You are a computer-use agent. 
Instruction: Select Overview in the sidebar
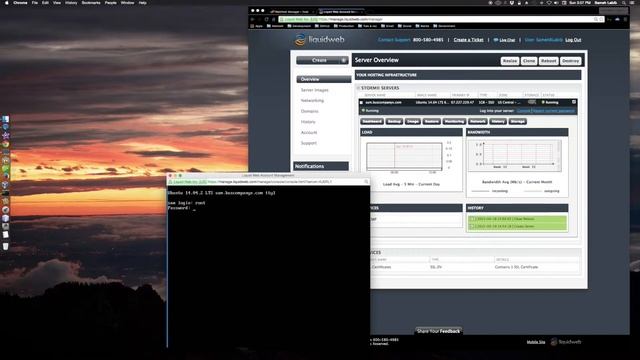coord(323,79)
